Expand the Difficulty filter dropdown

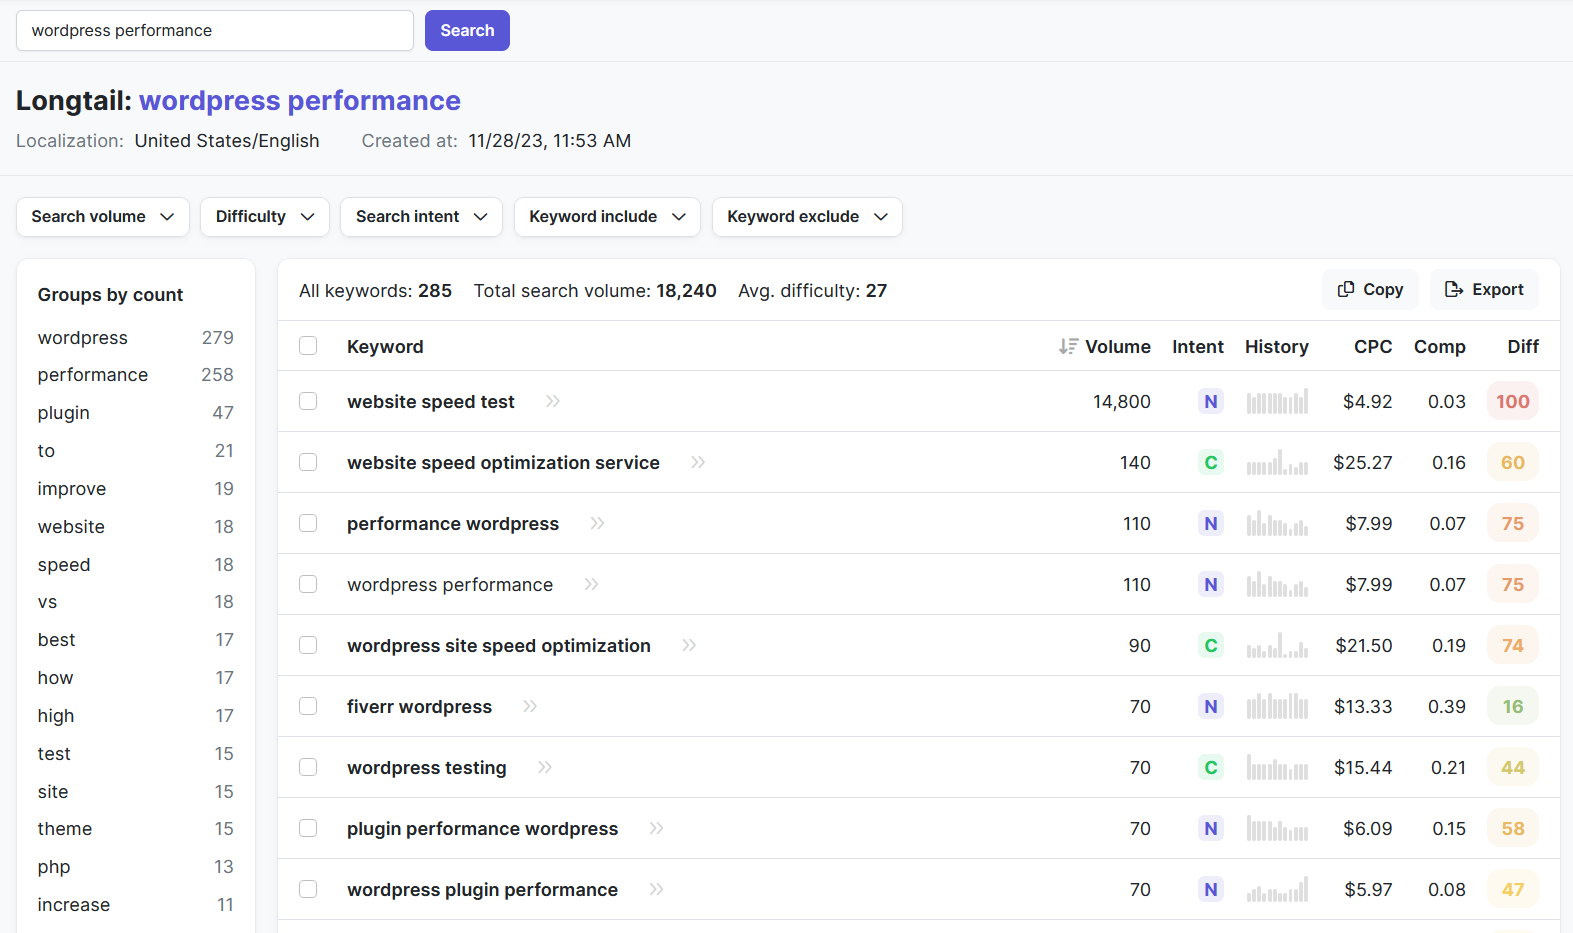[x=265, y=217]
